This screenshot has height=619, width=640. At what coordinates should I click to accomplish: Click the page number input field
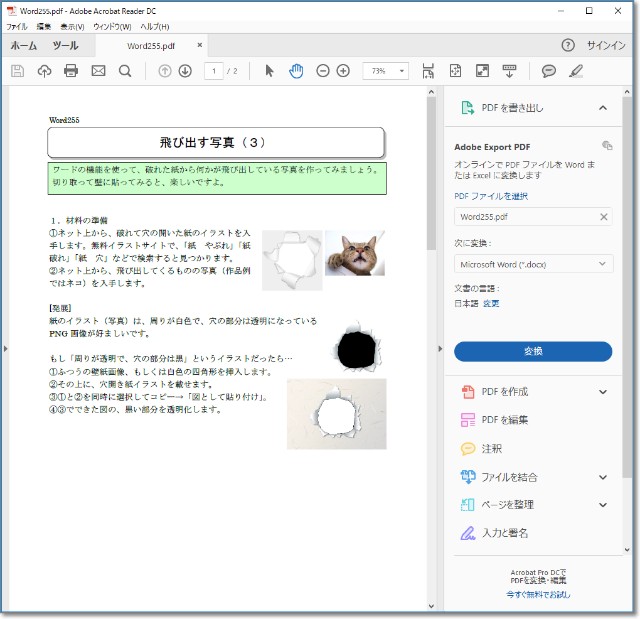click(x=214, y=71)
